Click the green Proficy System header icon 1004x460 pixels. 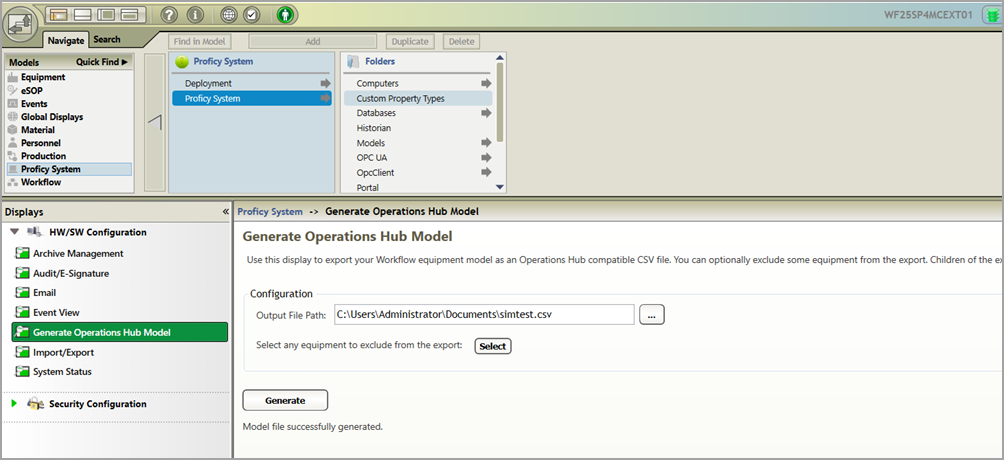coord(181,62)
